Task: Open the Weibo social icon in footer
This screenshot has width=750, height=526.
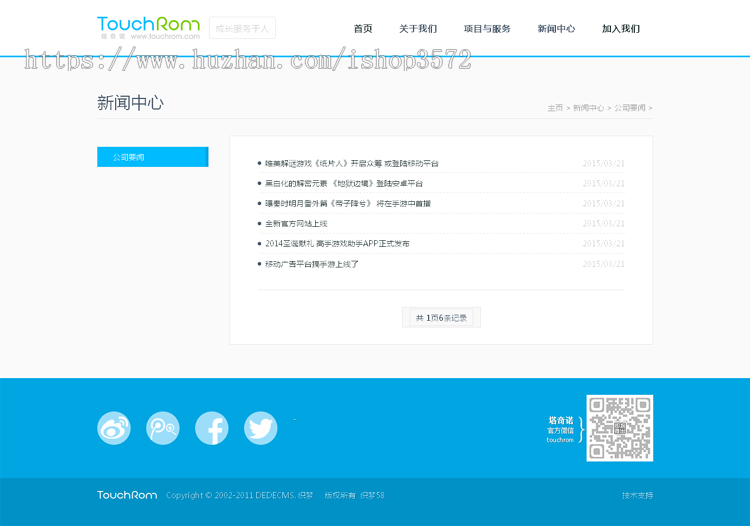Action: coord(114,428)
